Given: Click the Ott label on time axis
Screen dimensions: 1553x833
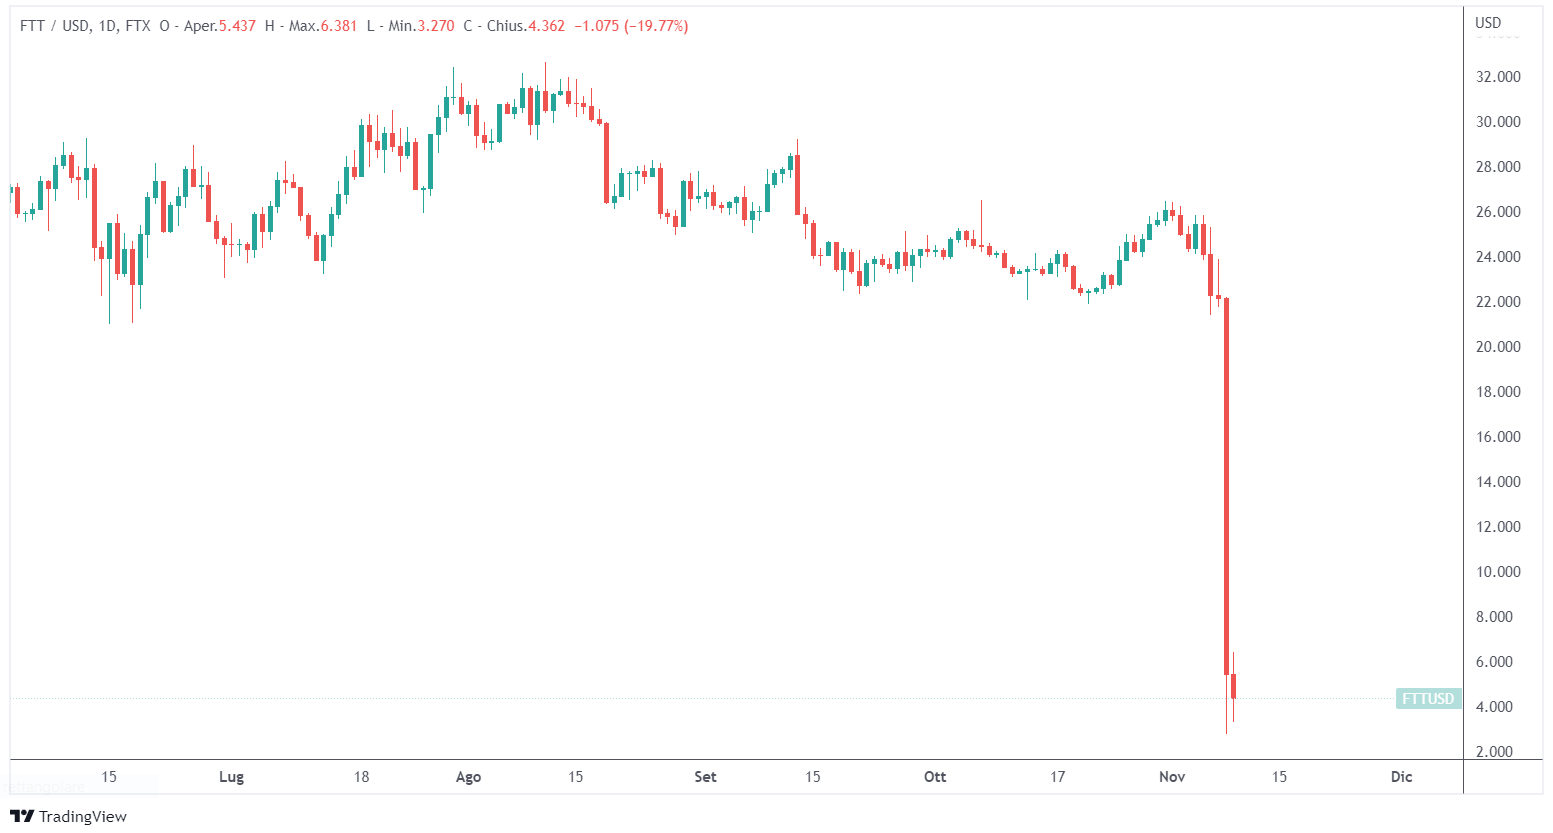Looking at the screenshot, I should (x=935, y=777).
